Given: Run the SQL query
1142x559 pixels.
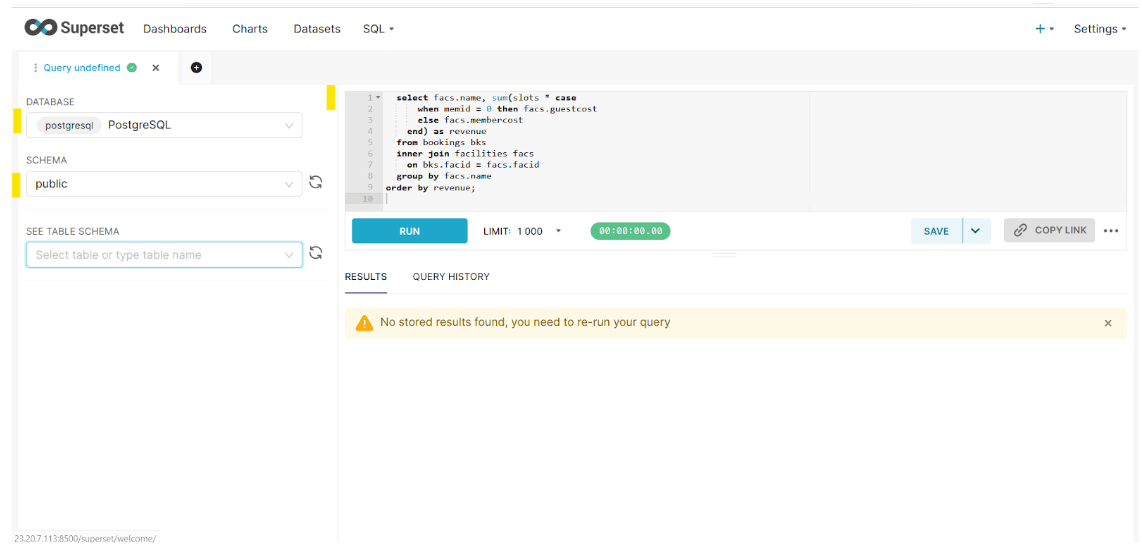Looking at the screenshot, I should click(x=409, y=231).
